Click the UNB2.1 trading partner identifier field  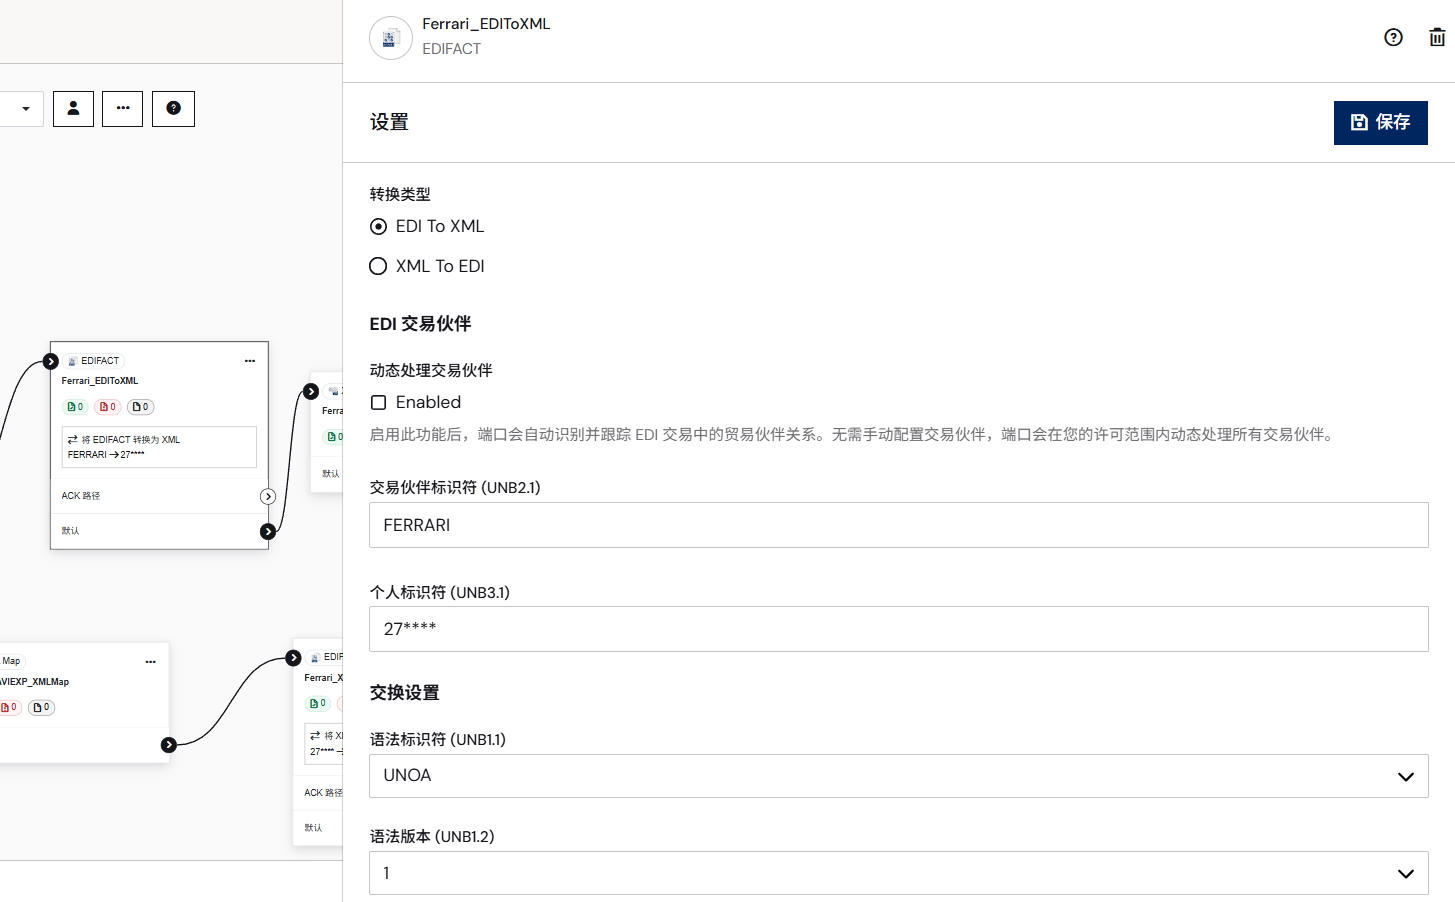tap(898, 525)
